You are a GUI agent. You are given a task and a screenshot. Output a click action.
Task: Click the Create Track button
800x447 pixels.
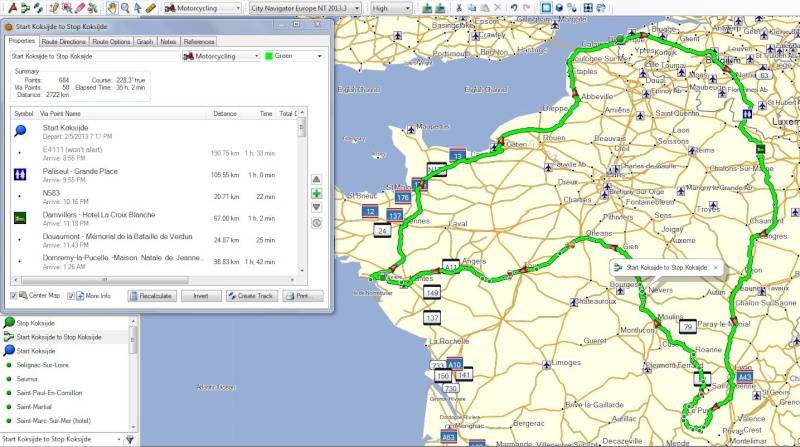252,296
